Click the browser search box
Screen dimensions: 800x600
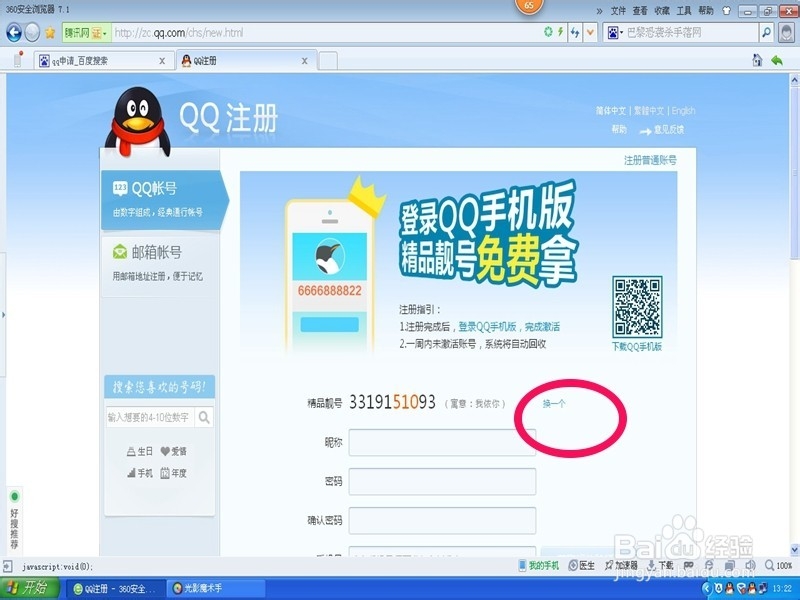(x=691, y=33)
